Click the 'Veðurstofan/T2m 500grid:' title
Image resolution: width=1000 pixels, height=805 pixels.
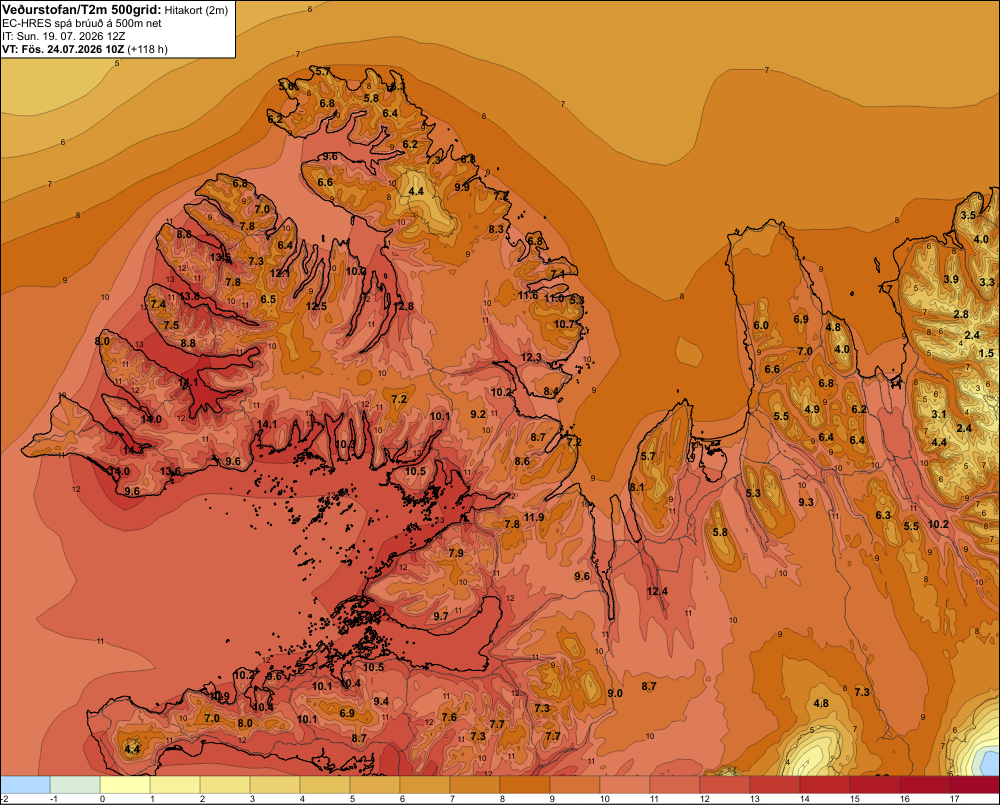82,10
